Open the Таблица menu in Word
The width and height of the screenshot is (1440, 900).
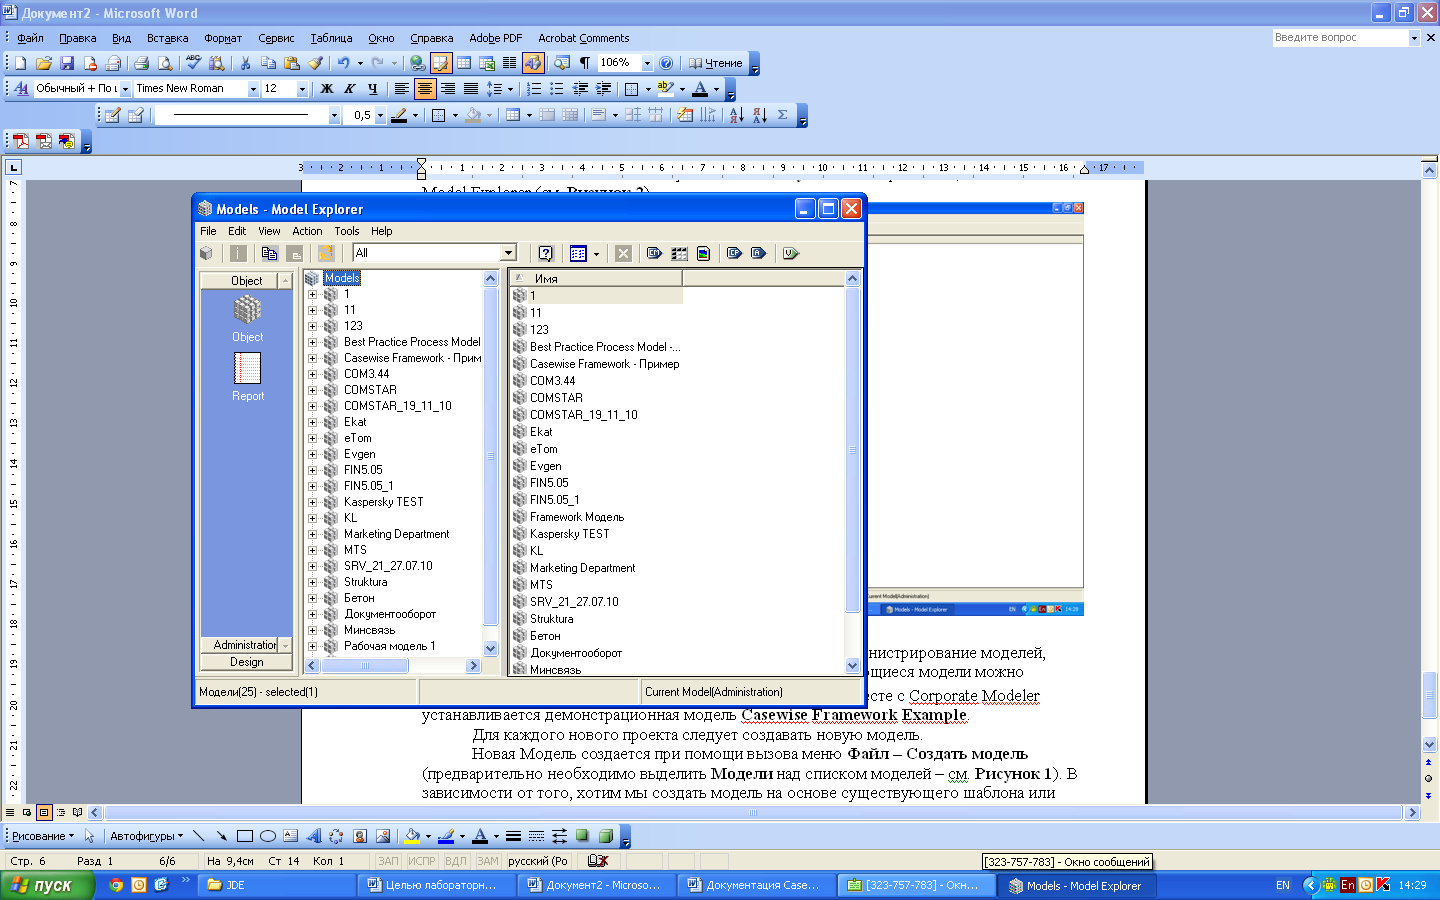click(331, 38)
